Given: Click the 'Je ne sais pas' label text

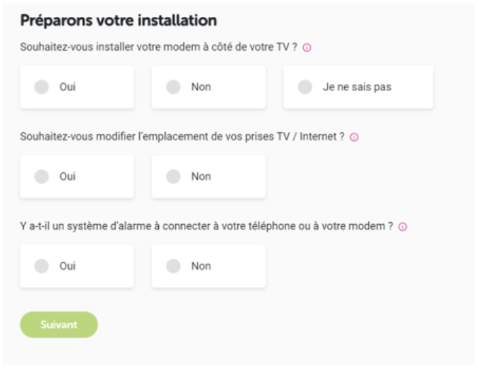Looking at the screenshot, I should pyautogui.click(x=357, y=87).
